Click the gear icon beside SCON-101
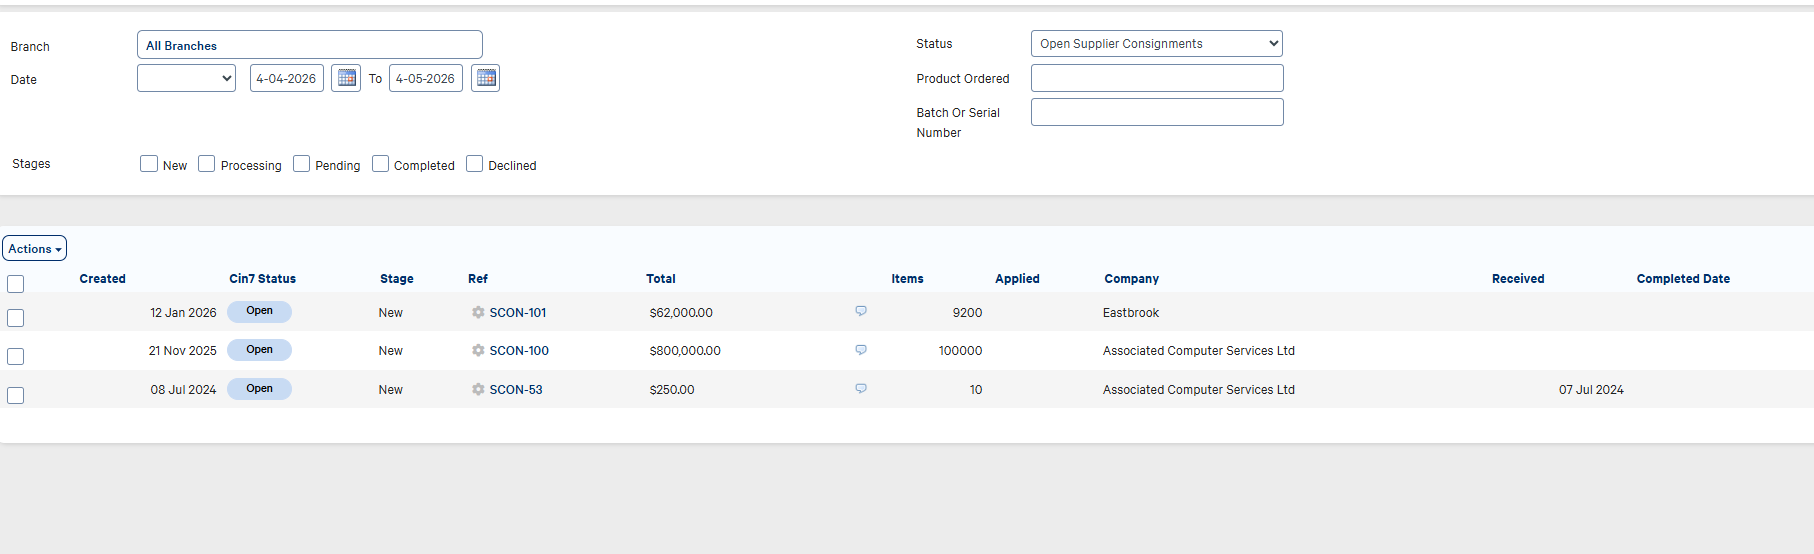Image resolution: width=1814 pixels, height=554 pixels. pos(478,313)
